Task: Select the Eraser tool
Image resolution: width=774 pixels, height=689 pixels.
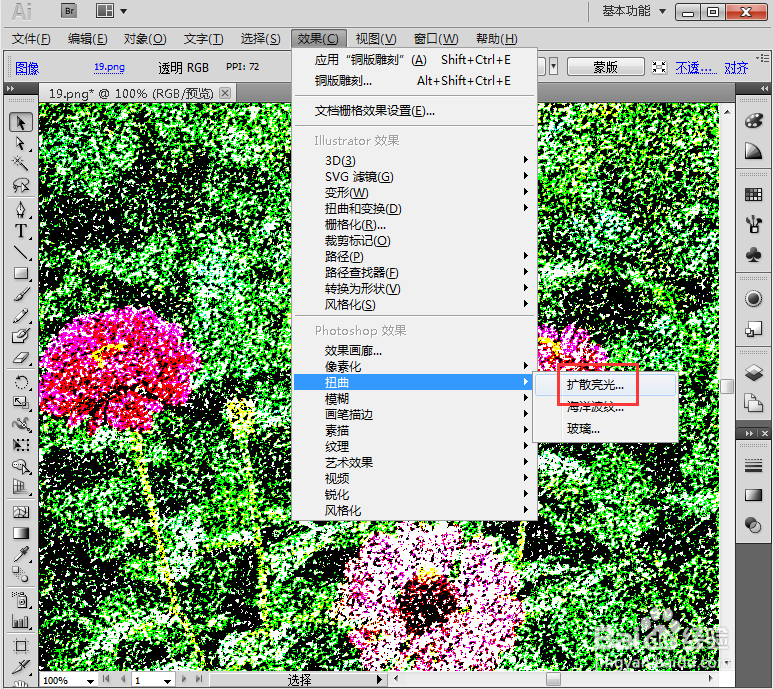Action: (21, 358)
